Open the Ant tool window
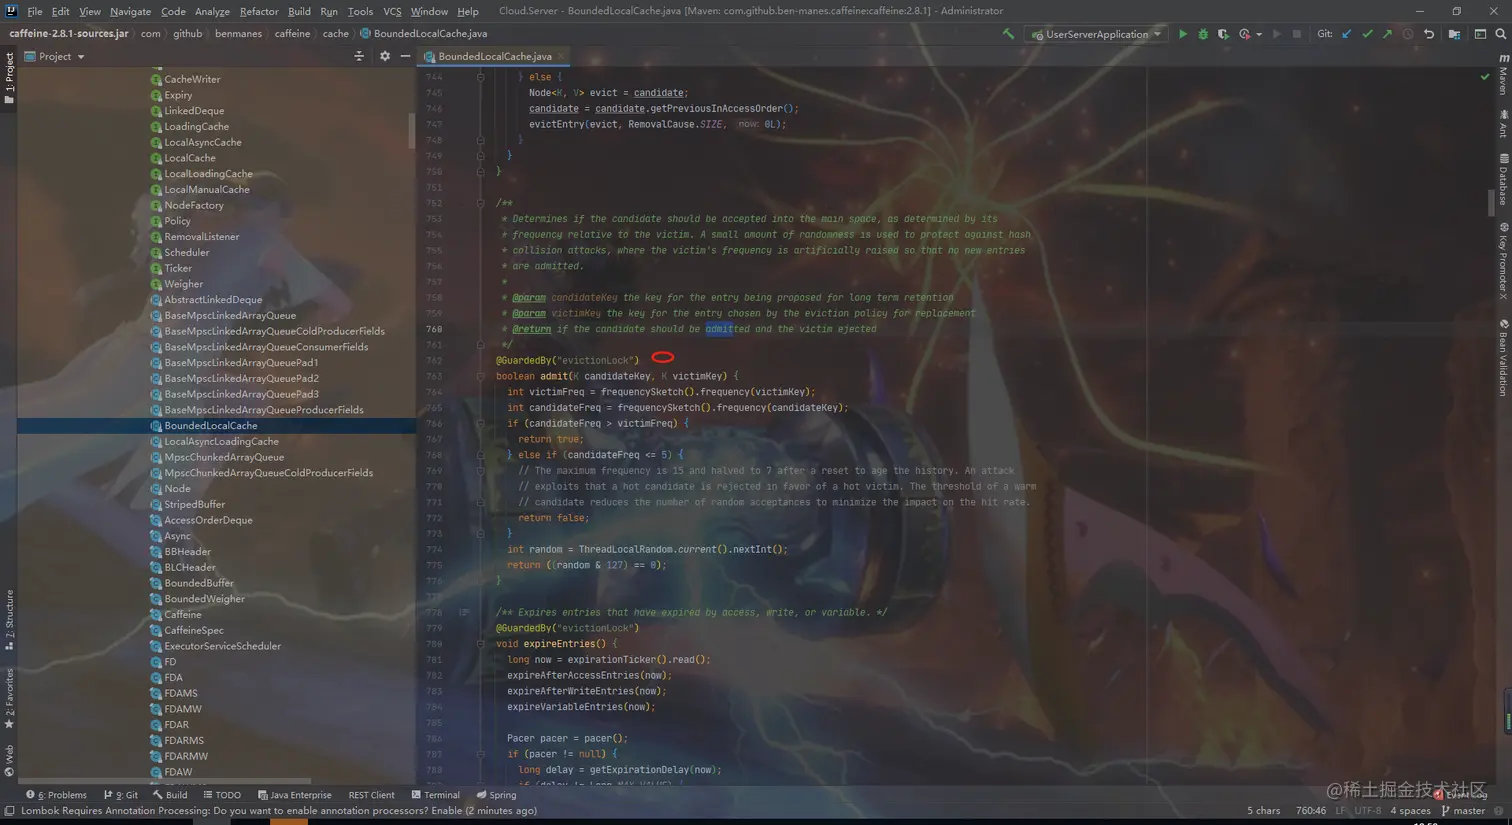The height and width of the screenshot is (825, 1512). (1503, 124)
